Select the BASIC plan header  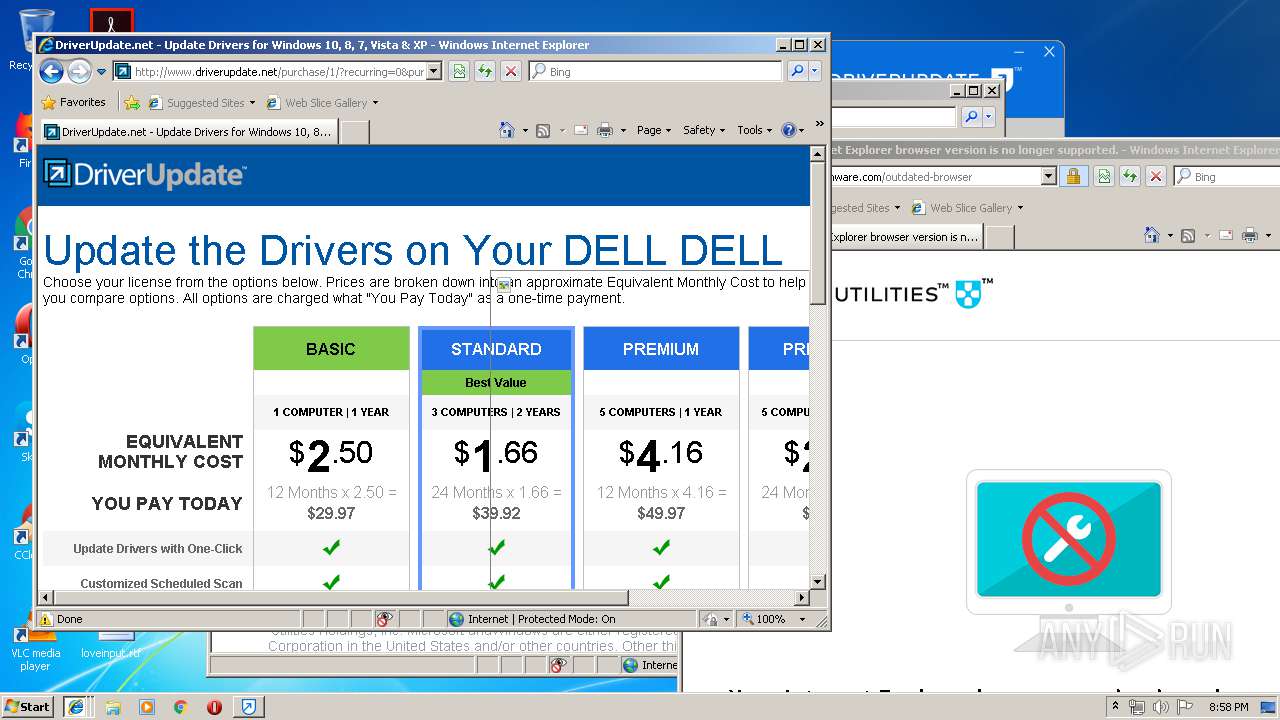pyautogui.click(x=331, y=349)
